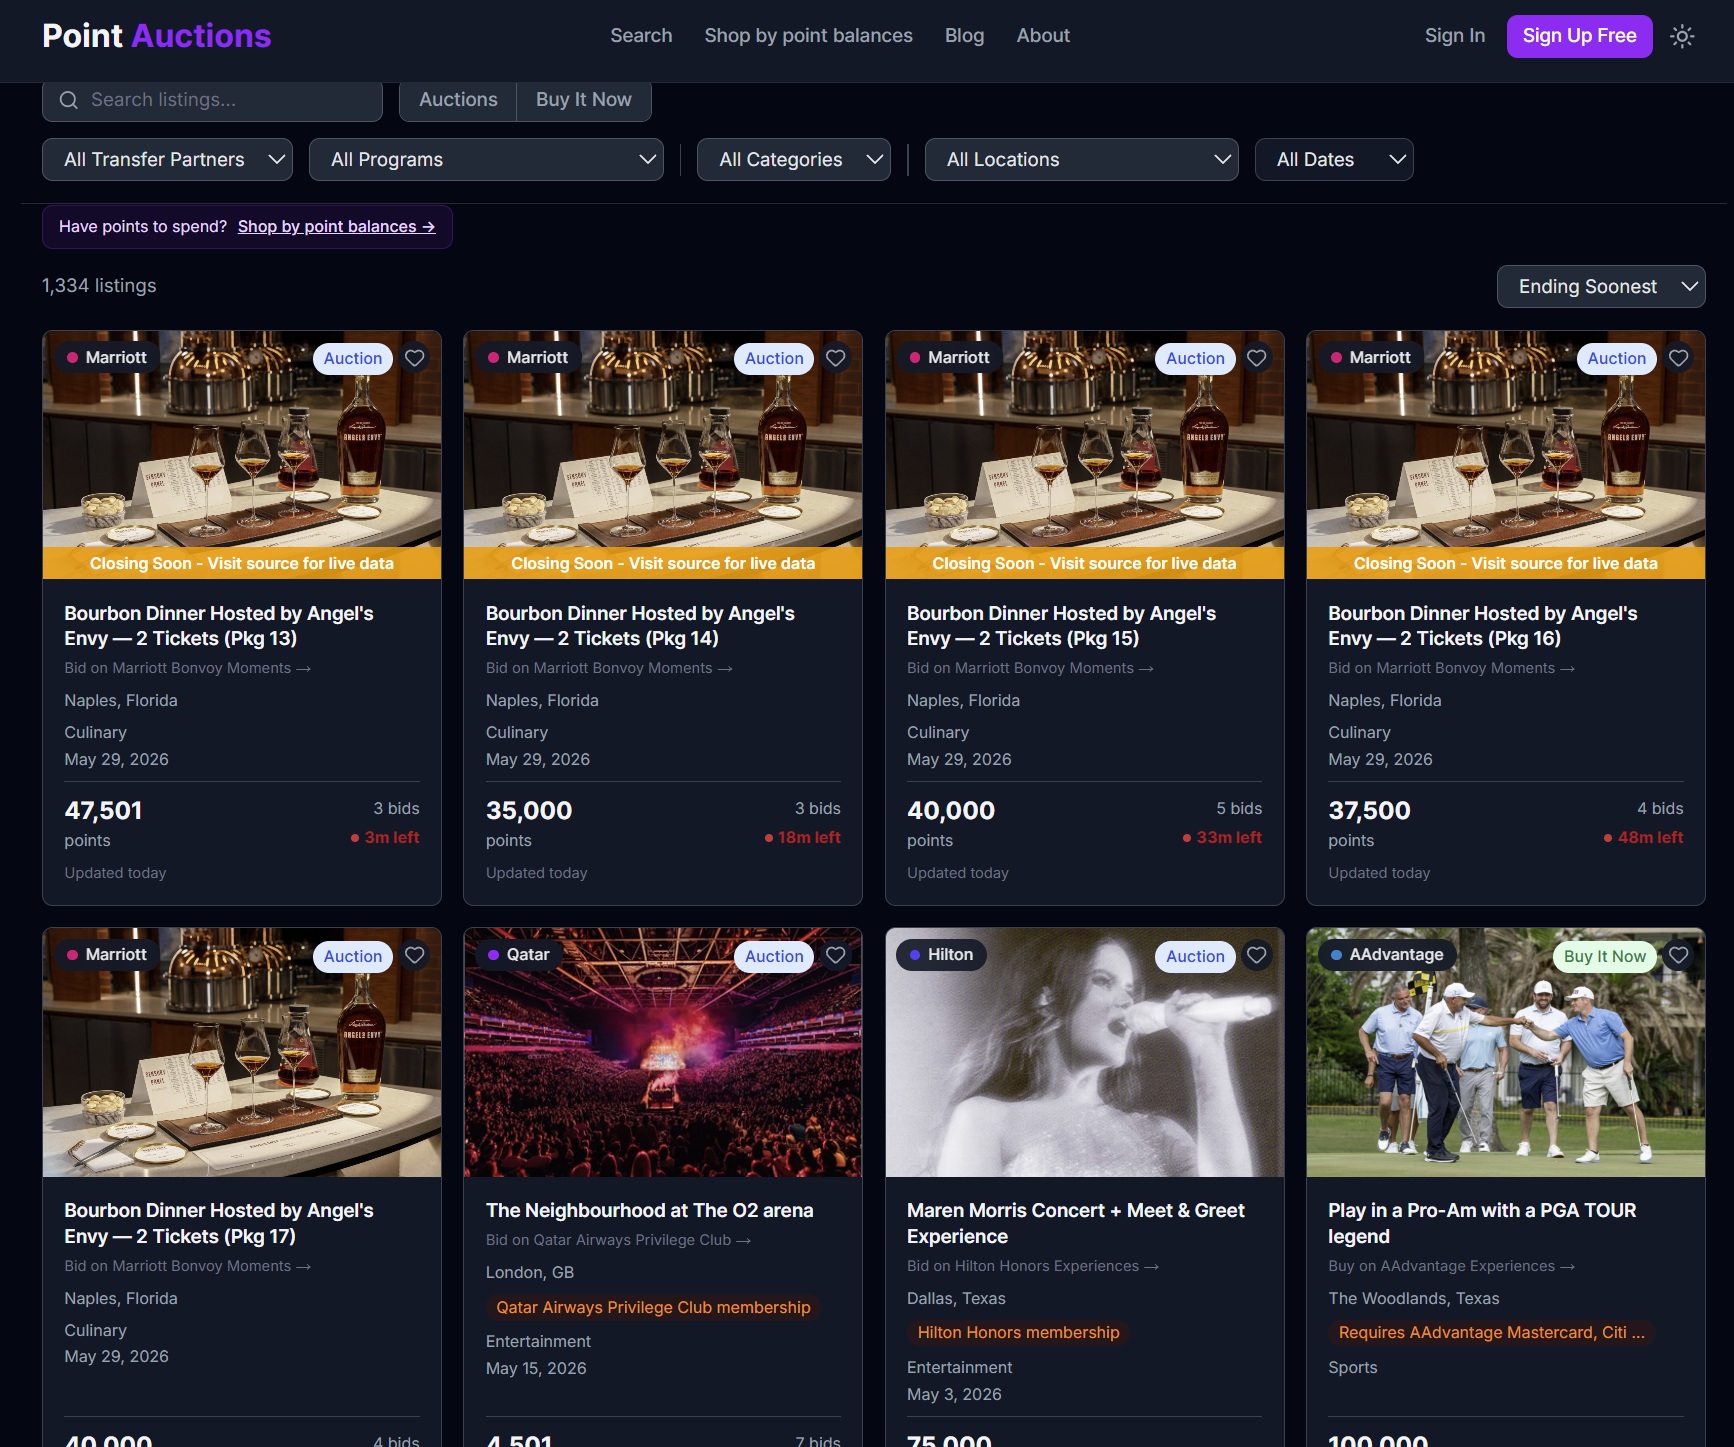
Task: Switch listings to Auctions only
Action: [x=458, y=100]
